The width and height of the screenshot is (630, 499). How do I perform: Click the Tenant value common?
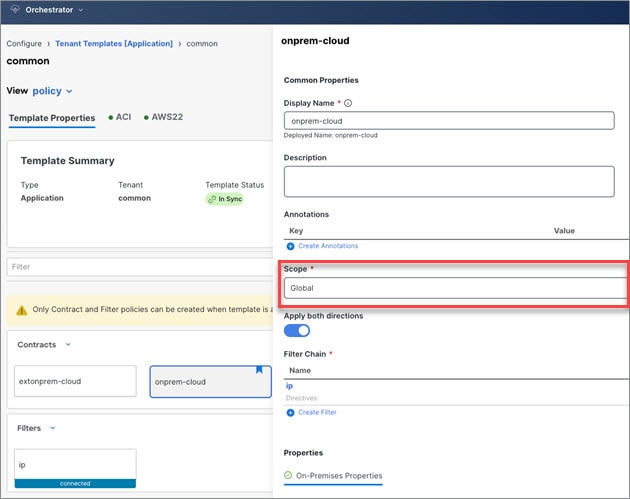(x=134, y=198)
